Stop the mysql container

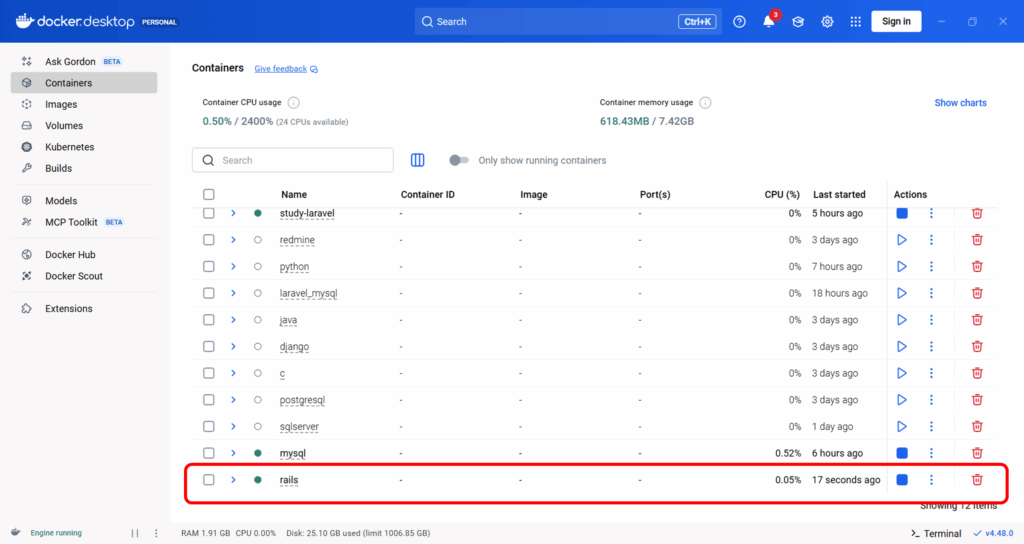coord(901,453)
